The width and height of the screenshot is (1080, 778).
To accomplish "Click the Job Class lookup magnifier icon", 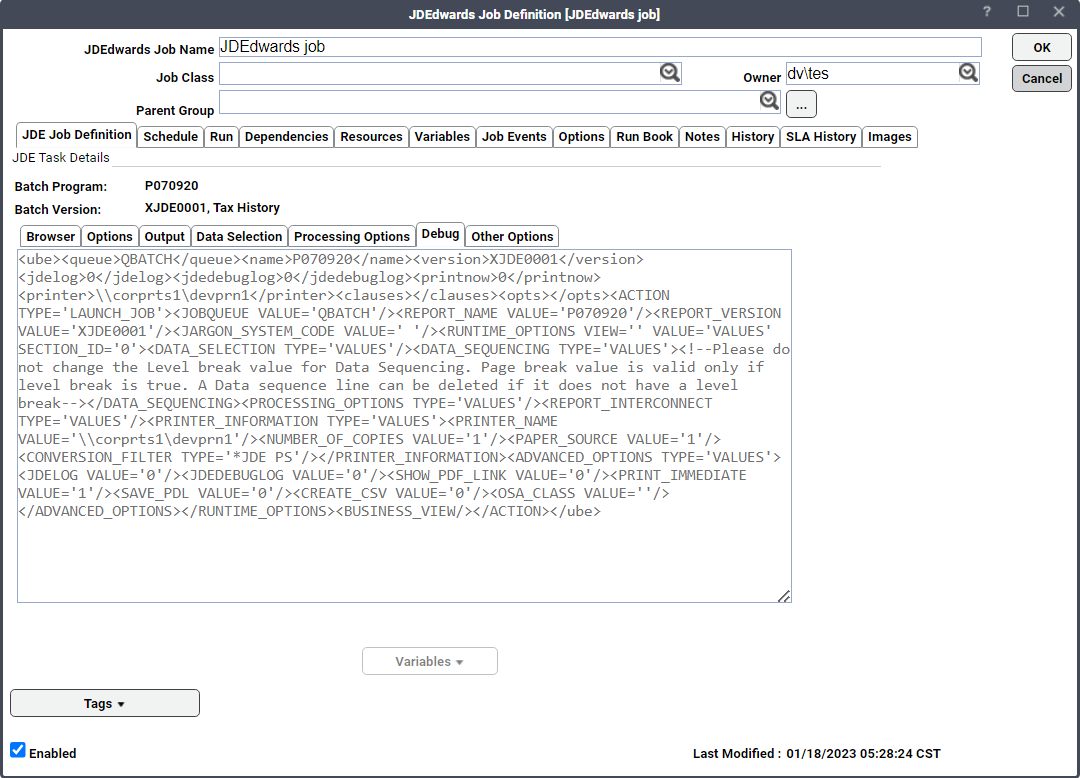I will coord(669,72).
